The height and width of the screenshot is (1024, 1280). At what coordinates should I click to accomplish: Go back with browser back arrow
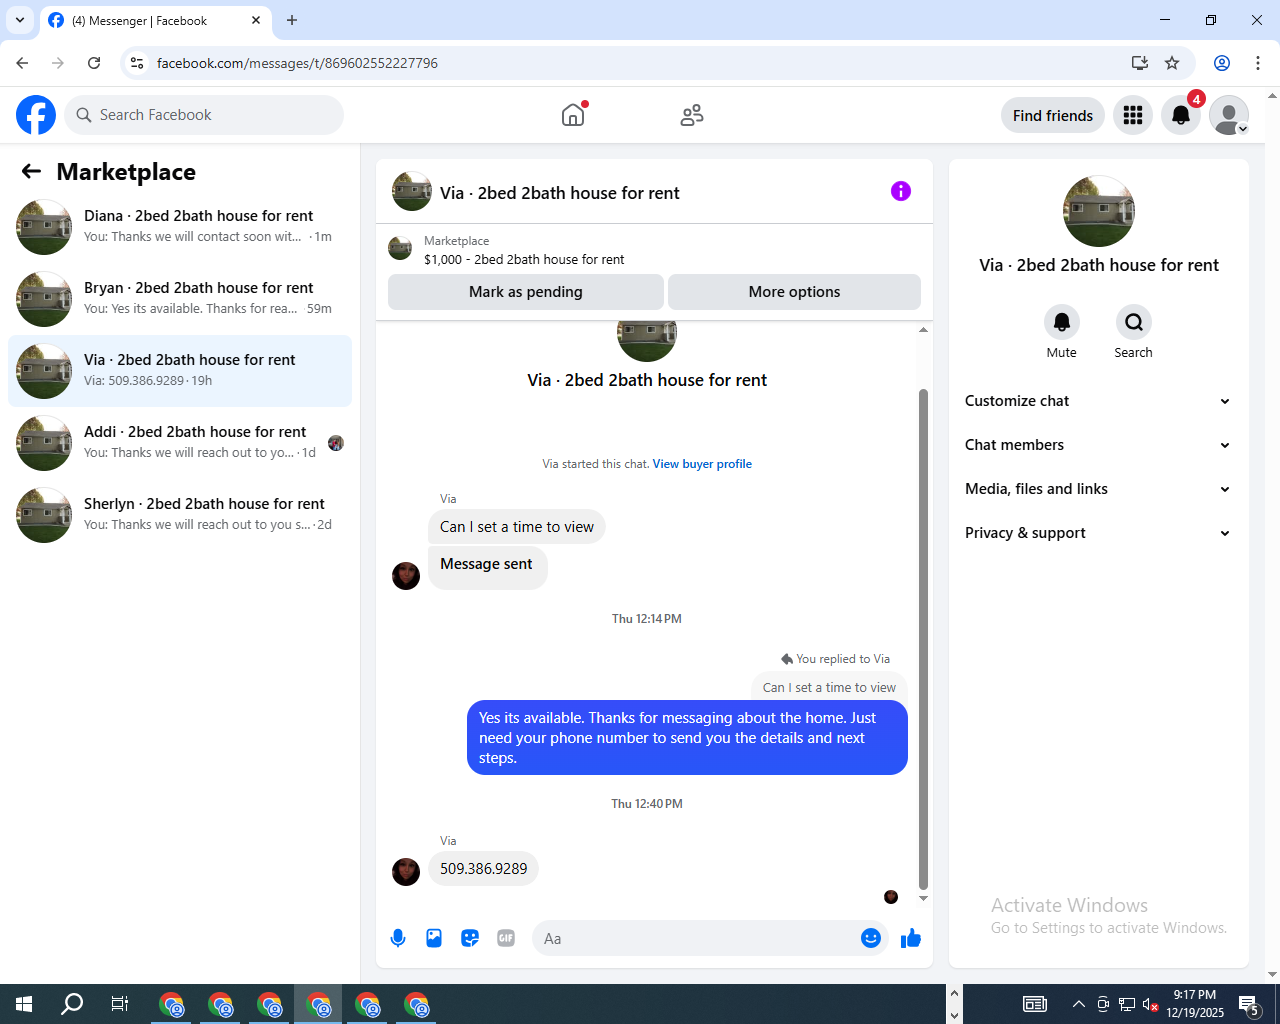coord(22,63)
